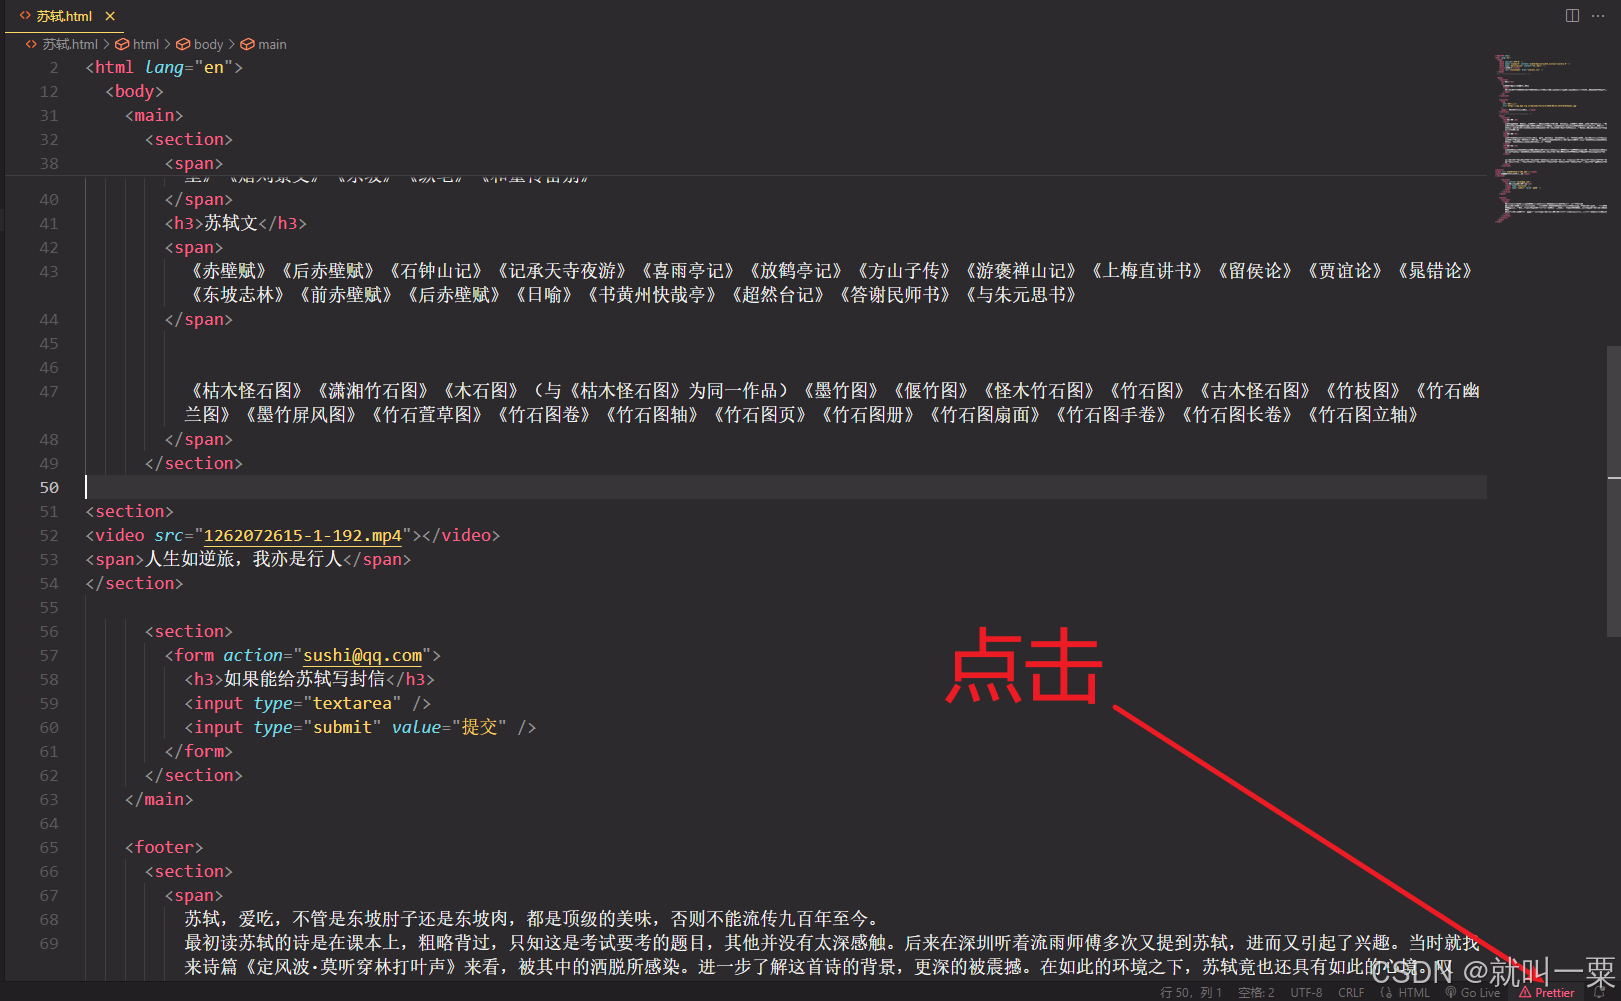Click the <section> tag on line 56
The image size is (1621, 1001).
188,631
